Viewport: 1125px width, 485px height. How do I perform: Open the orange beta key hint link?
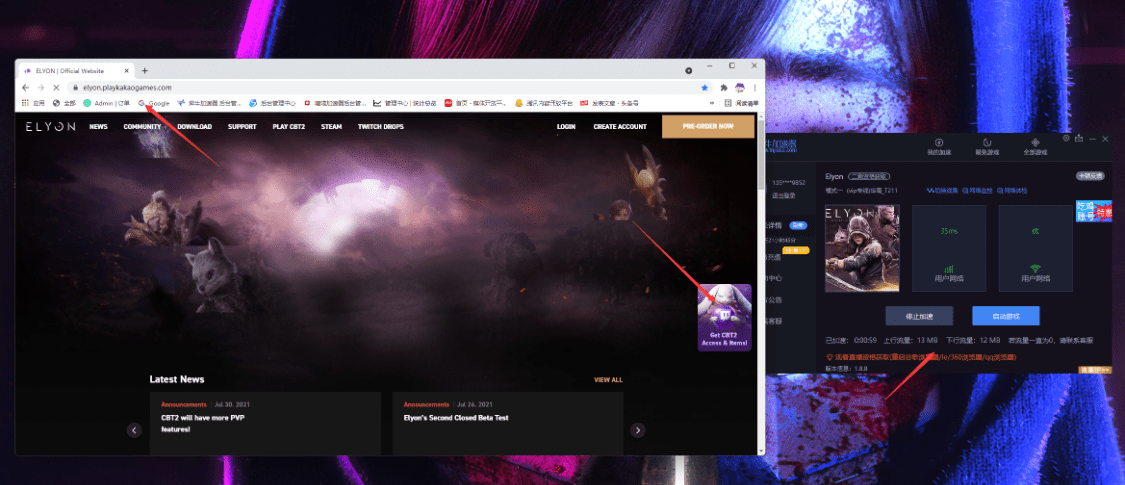[x=921, y=357]
